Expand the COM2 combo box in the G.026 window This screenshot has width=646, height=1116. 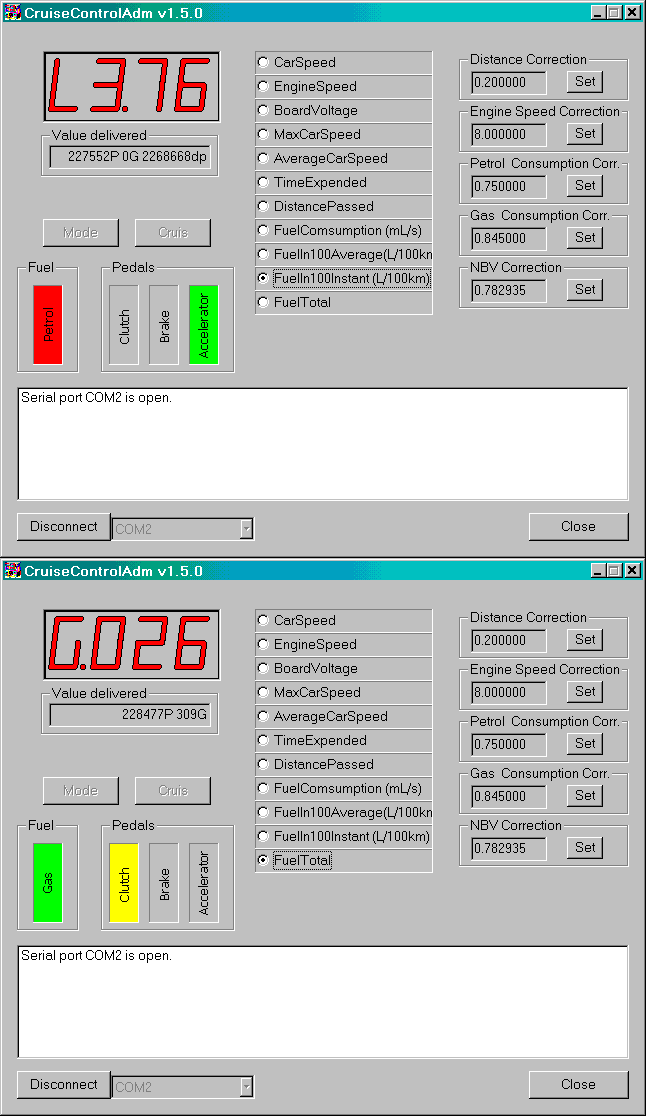(246, 1086)
